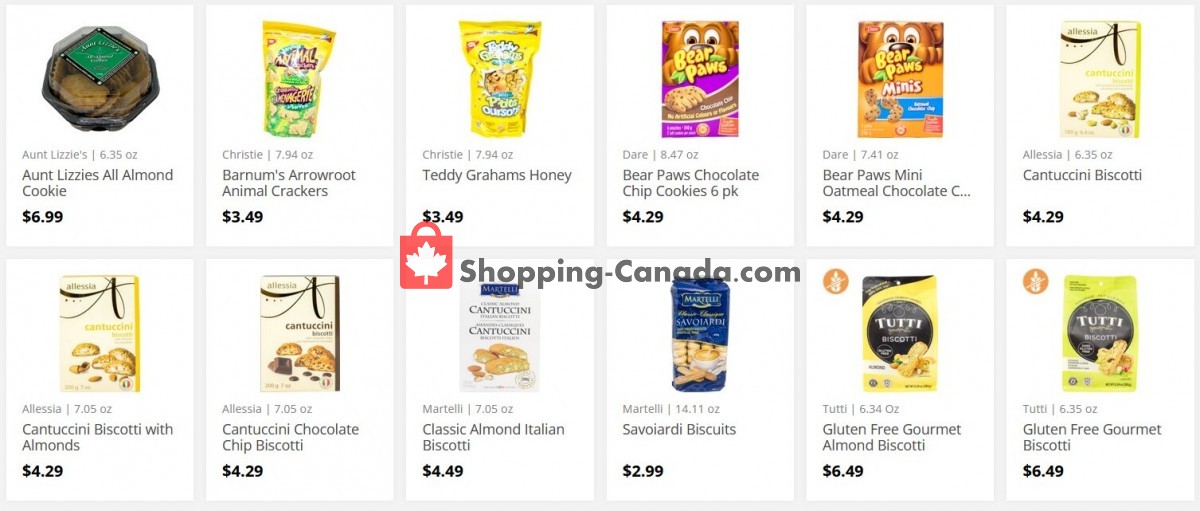Open the Classic Almond Italian Biscotti title
Screen dimensions: 1200x511
pos(493,437)
